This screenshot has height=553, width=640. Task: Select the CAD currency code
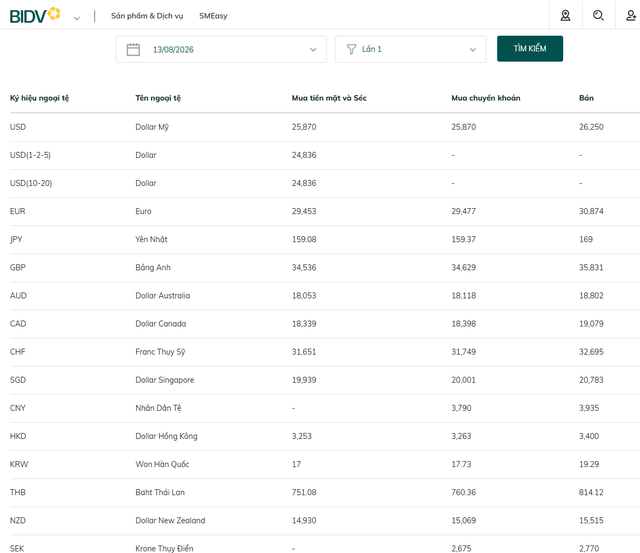(x=18, y=324)
